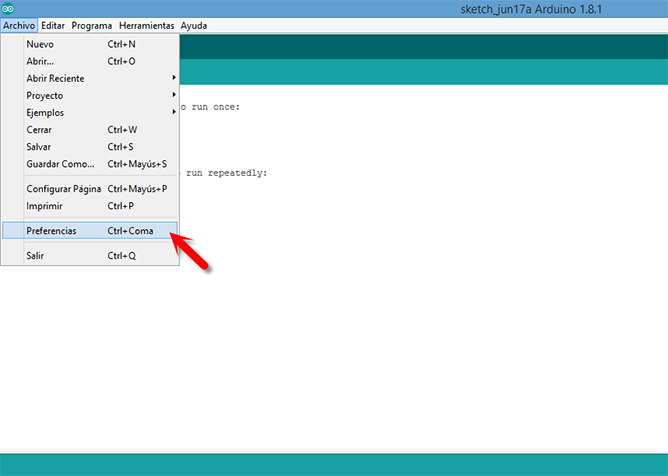
Task: Choose Guardar Como... menu entry
Action: click(x=90, y=164)
